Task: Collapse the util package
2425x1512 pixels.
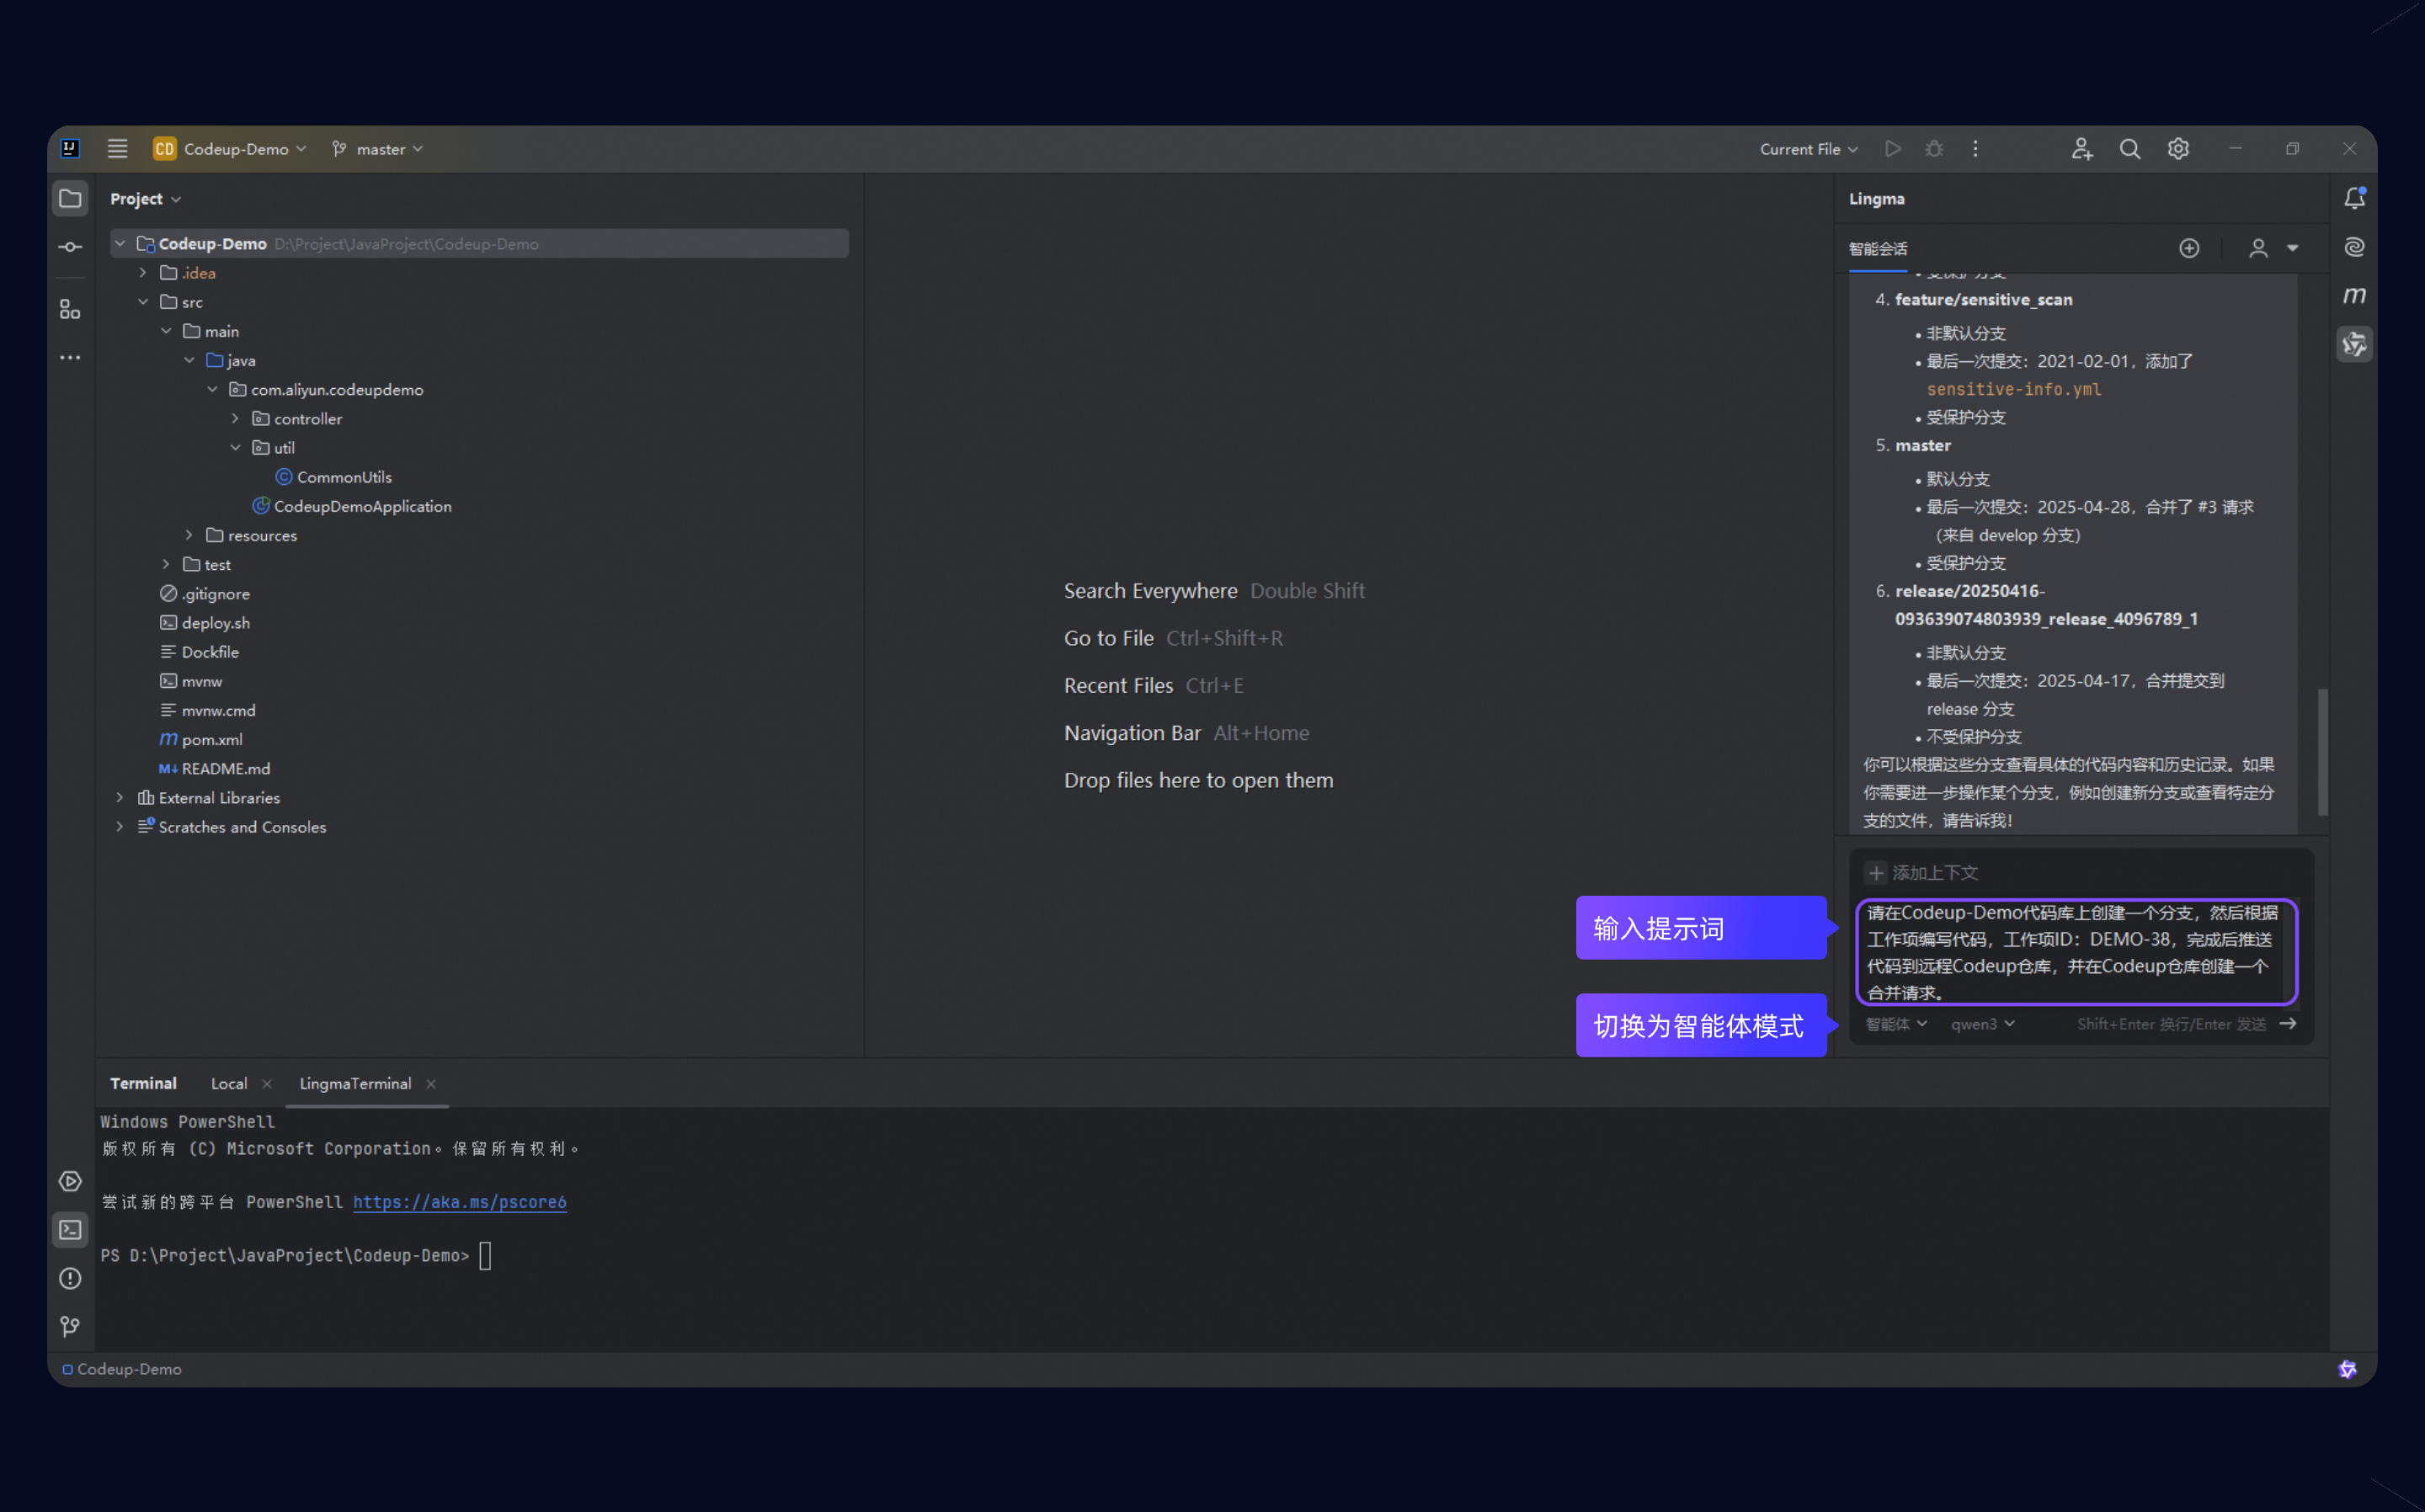Action: (235, 448)
